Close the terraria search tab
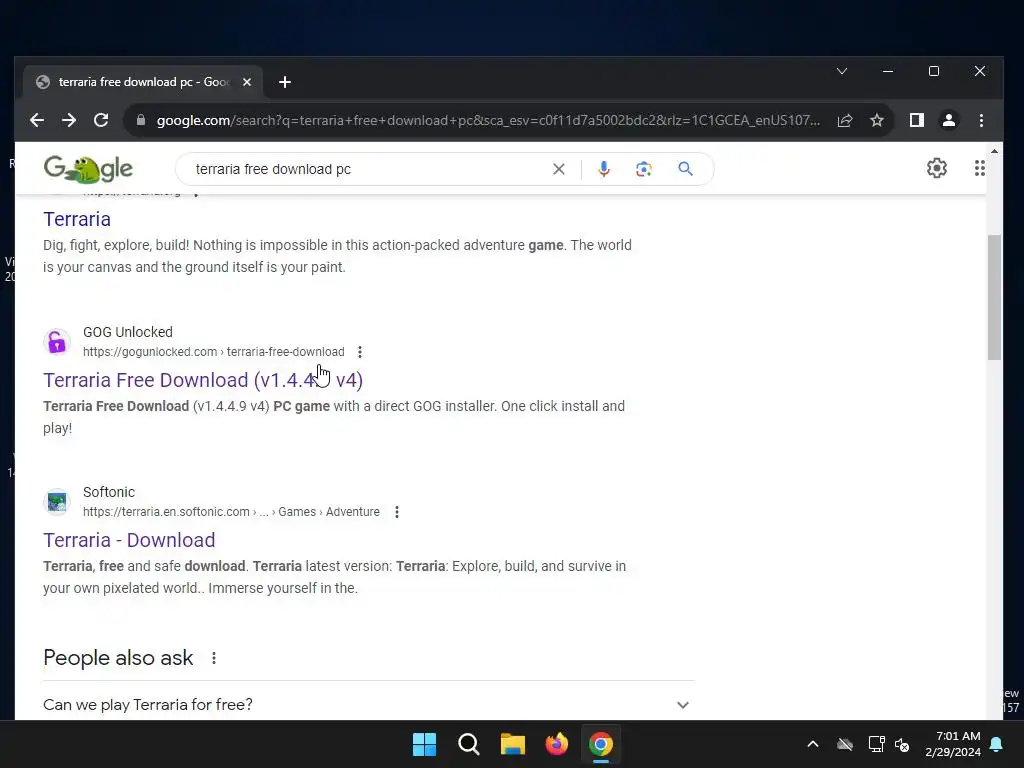The image size is (1024, 768). pos(247,82)
